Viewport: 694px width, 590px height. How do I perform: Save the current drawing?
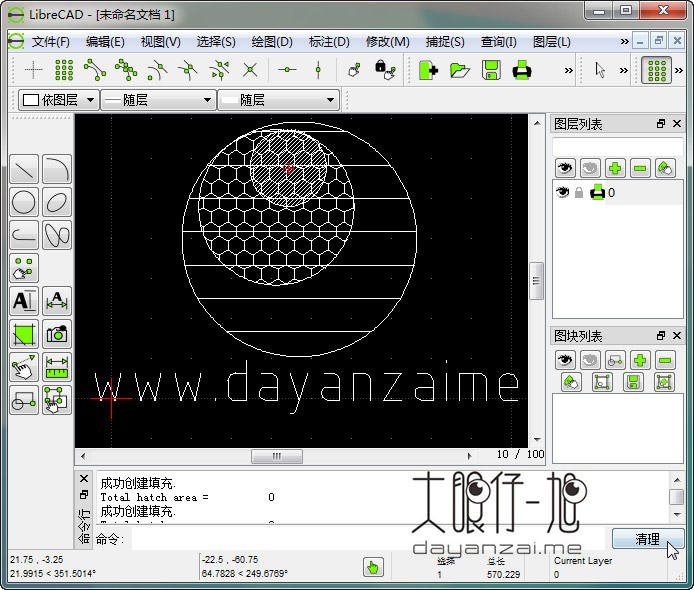pyautogui.click(x=491, y=70)
